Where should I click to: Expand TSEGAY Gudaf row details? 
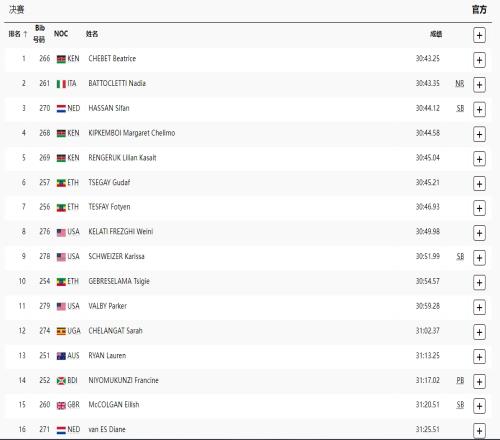tap(479, 184)
